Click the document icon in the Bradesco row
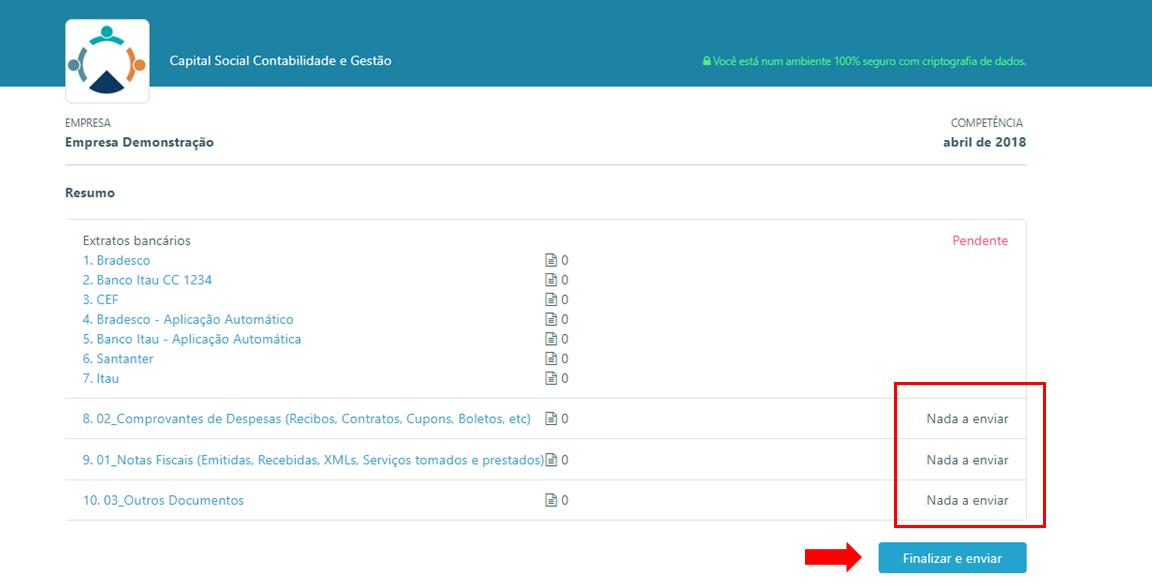1152x583 pixels. pos(550,260)
